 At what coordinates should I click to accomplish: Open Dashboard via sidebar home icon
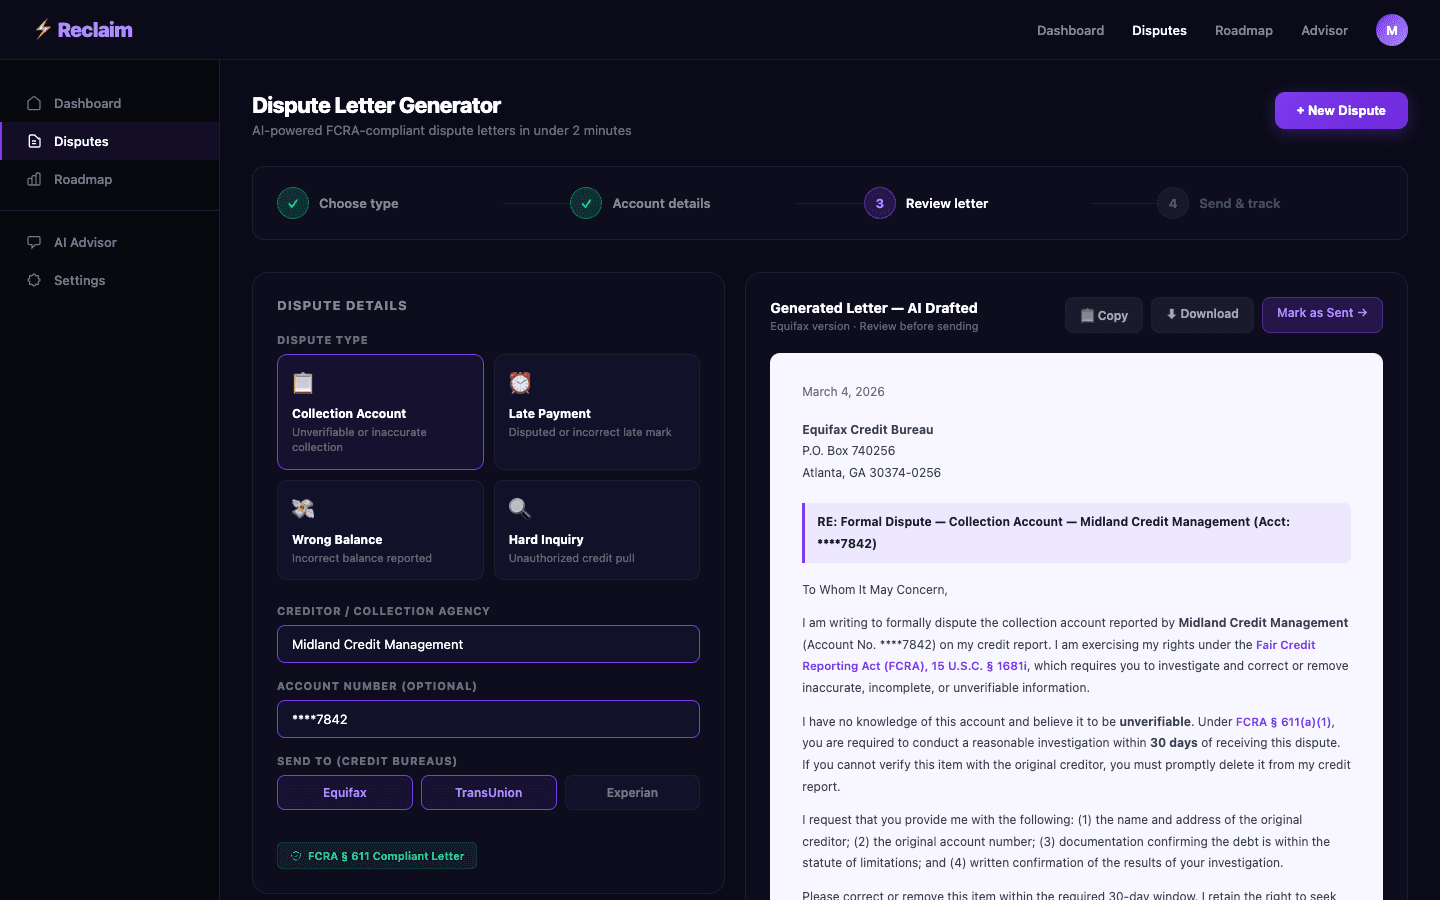pos(34,103)
